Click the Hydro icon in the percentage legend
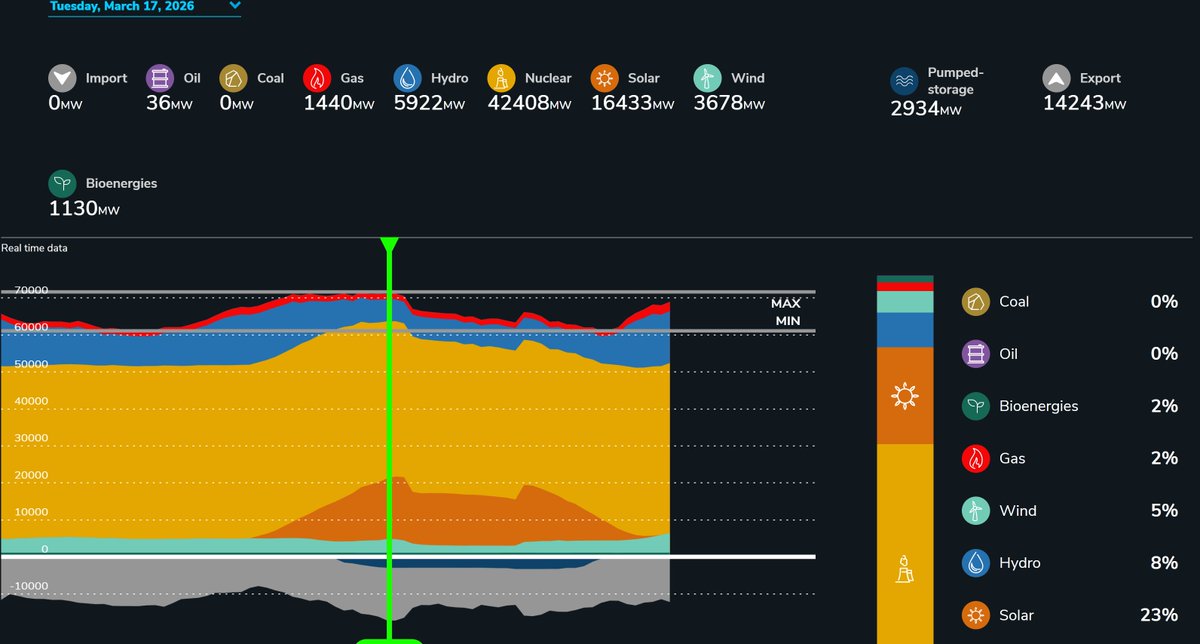Screen dimensions: 1200x644 pyautogui.click(x=976, y=563)
